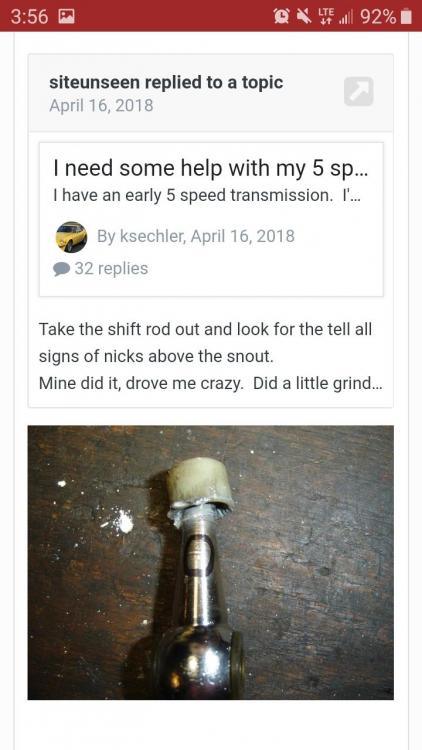Tap ksechler's yellow car avatar

coord(71,237)
